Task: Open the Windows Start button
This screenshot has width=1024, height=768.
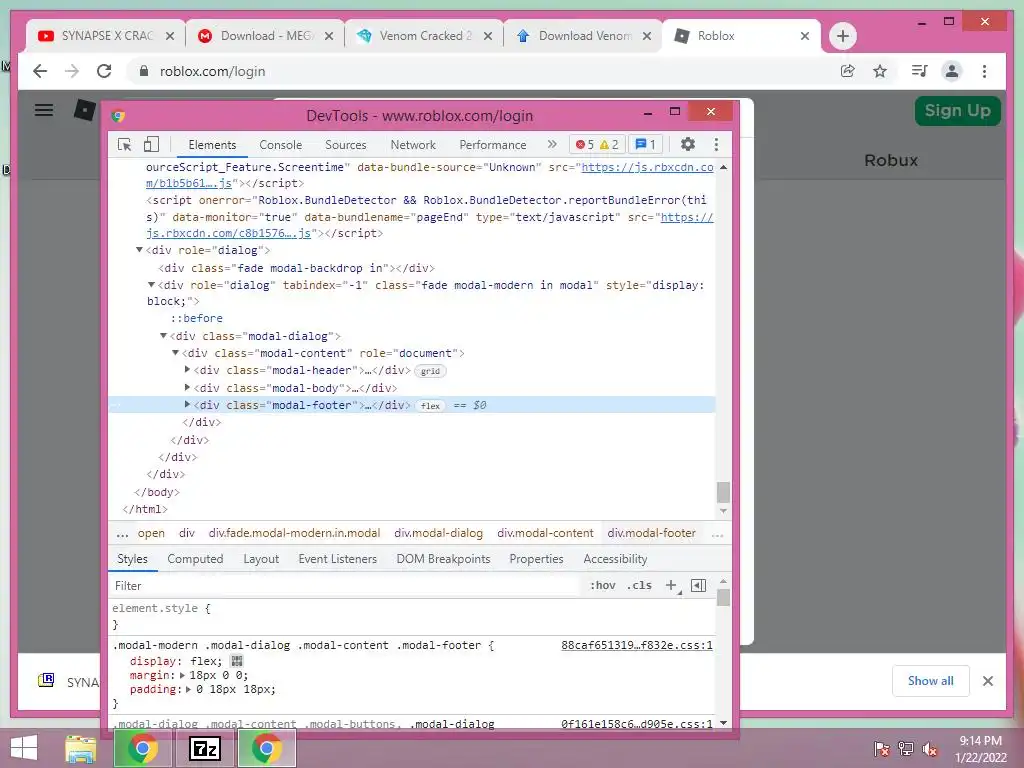Action: (x=24, y=748)
